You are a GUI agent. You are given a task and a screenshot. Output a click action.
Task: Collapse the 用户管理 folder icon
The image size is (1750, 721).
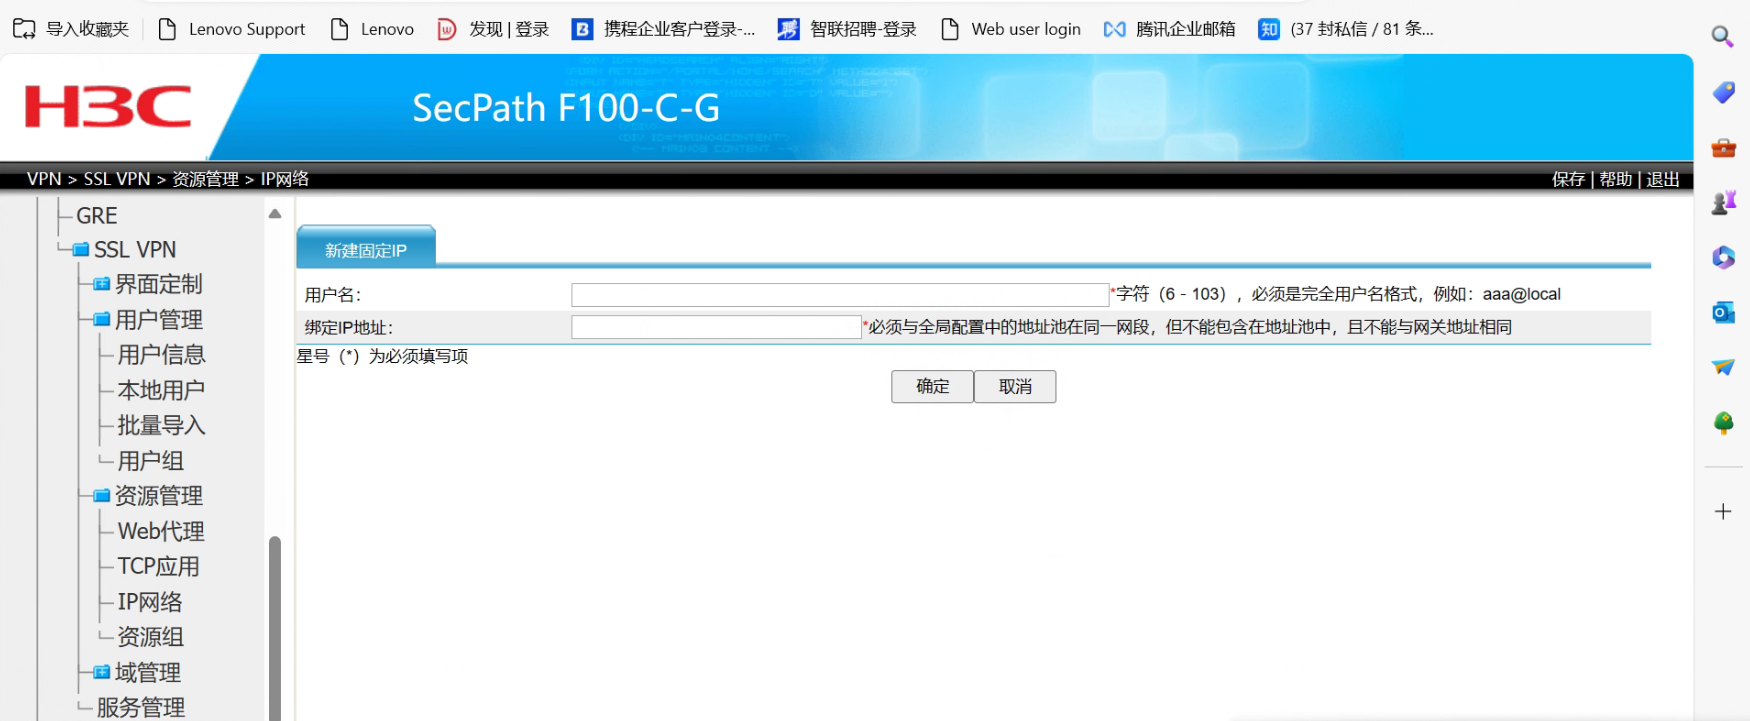[x=101, y=320]
